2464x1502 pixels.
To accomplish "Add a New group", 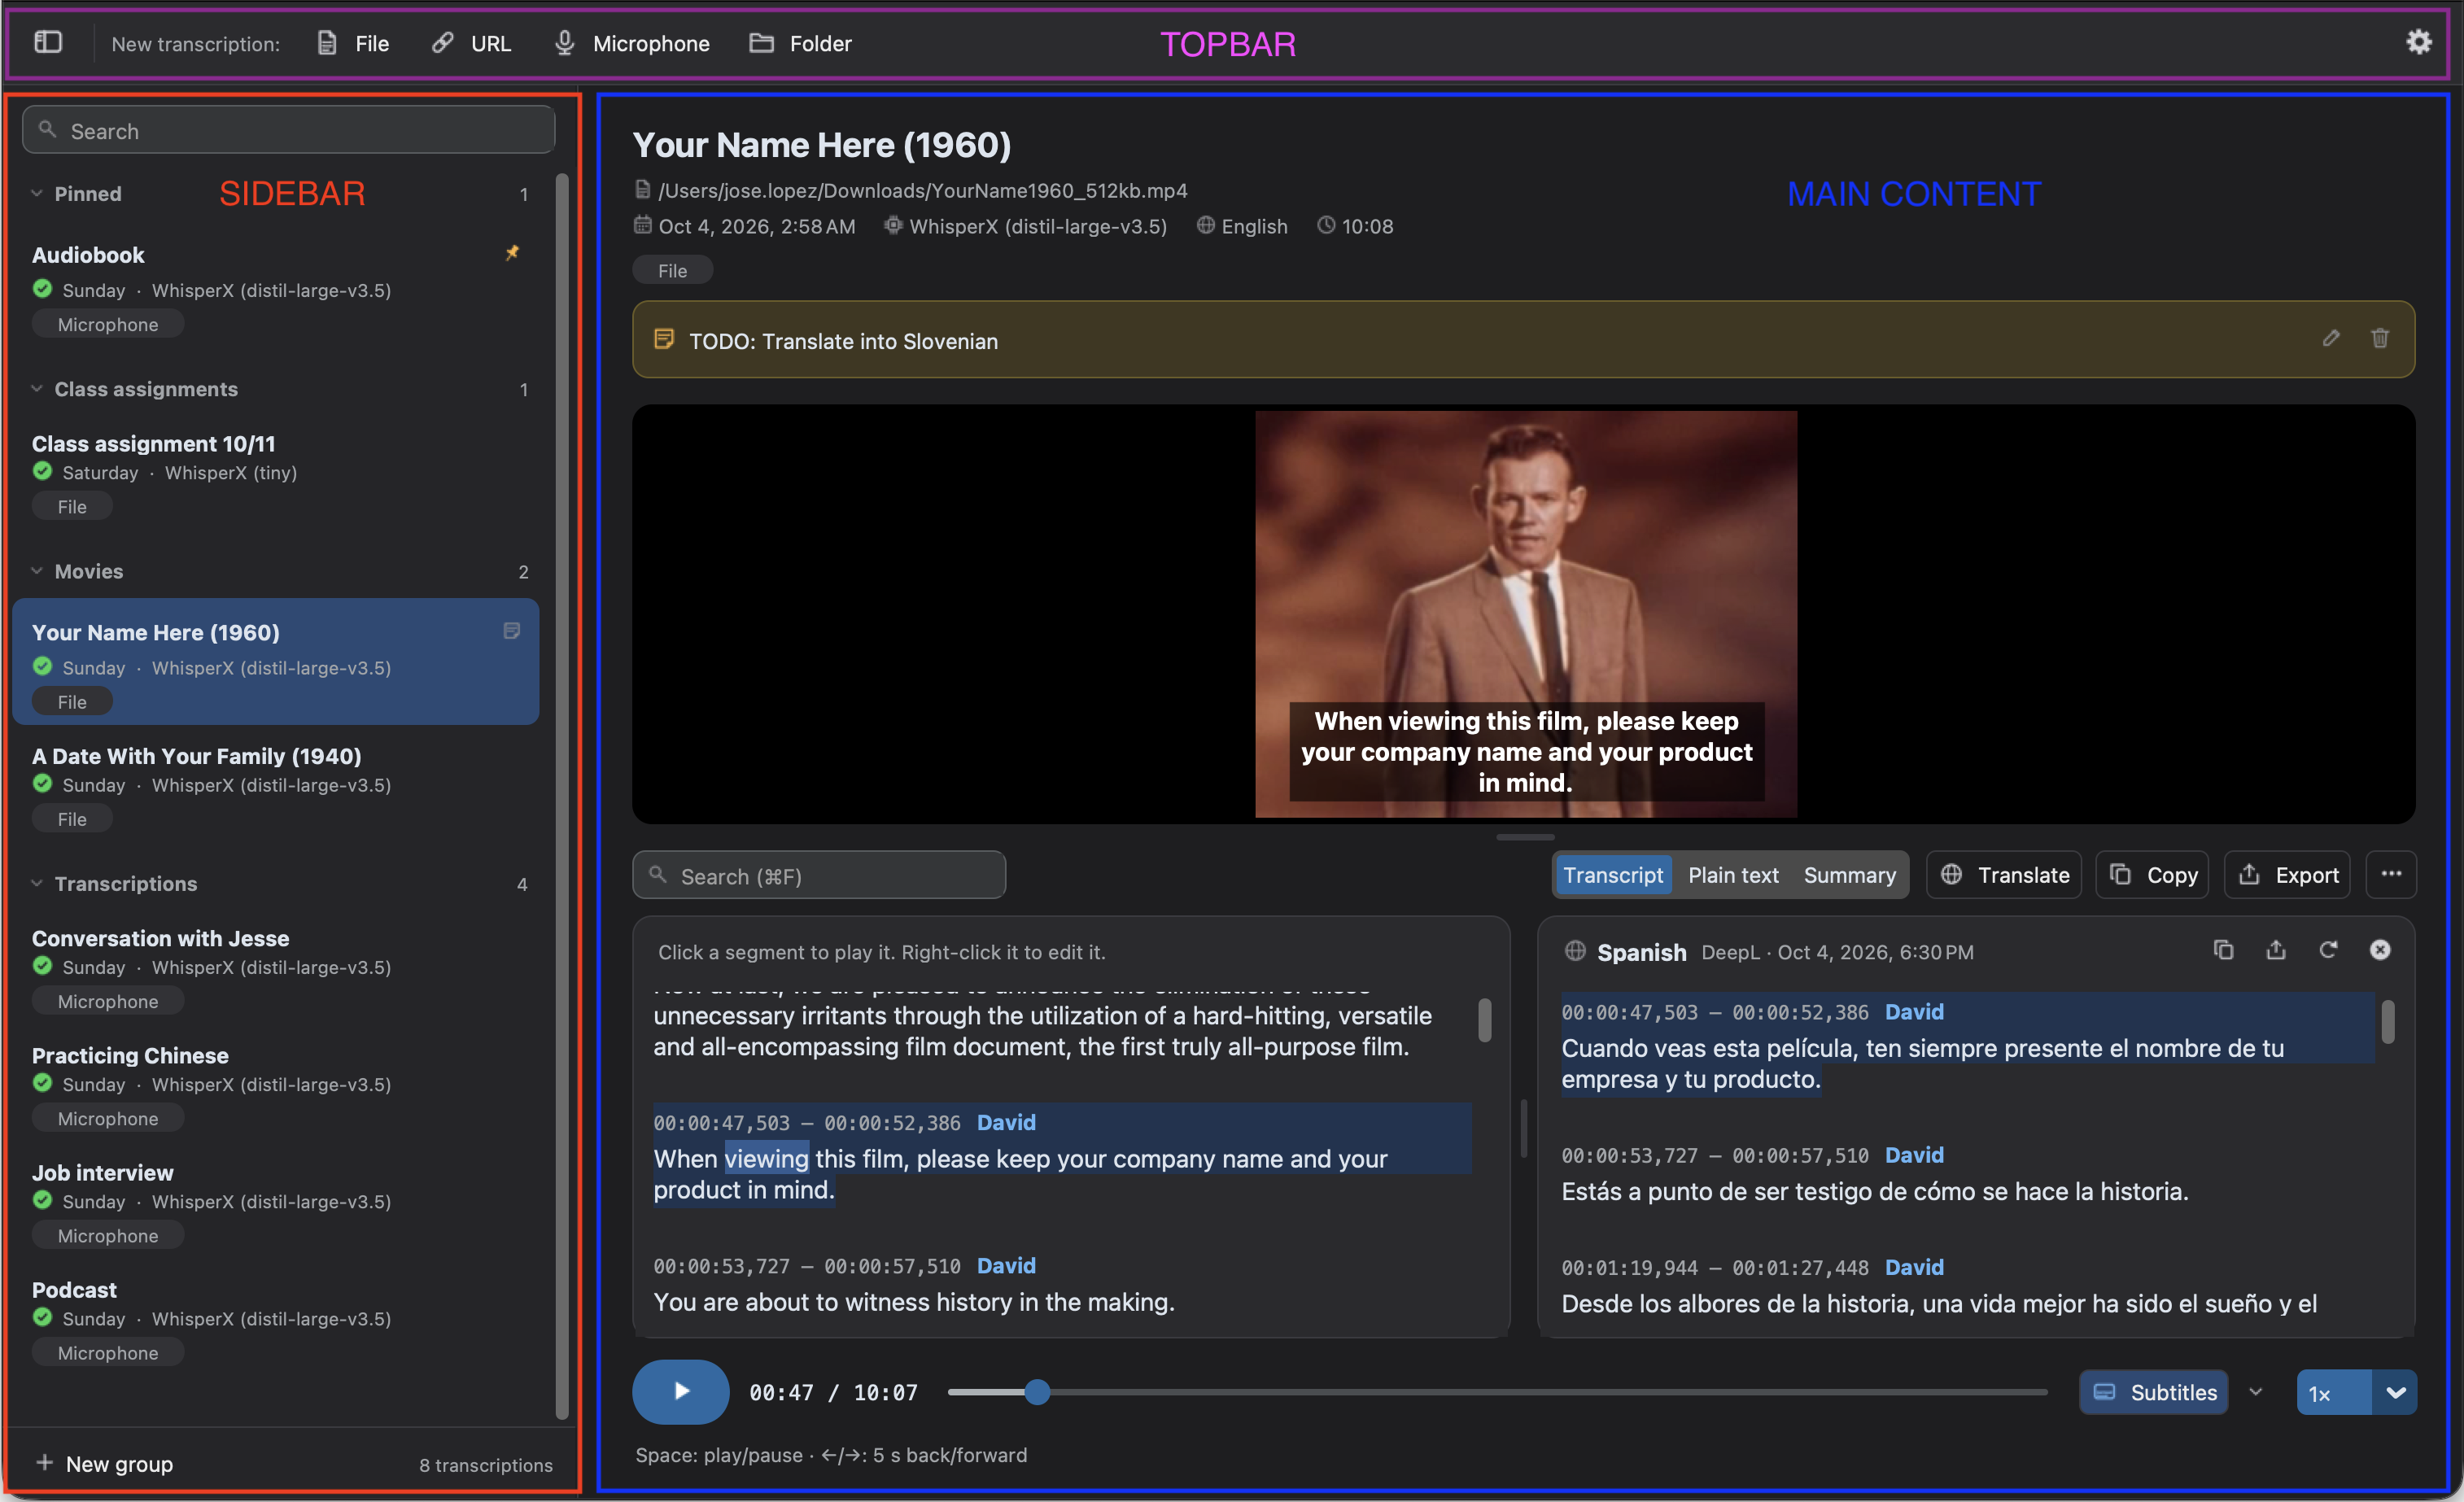I will click(104, 1463).
